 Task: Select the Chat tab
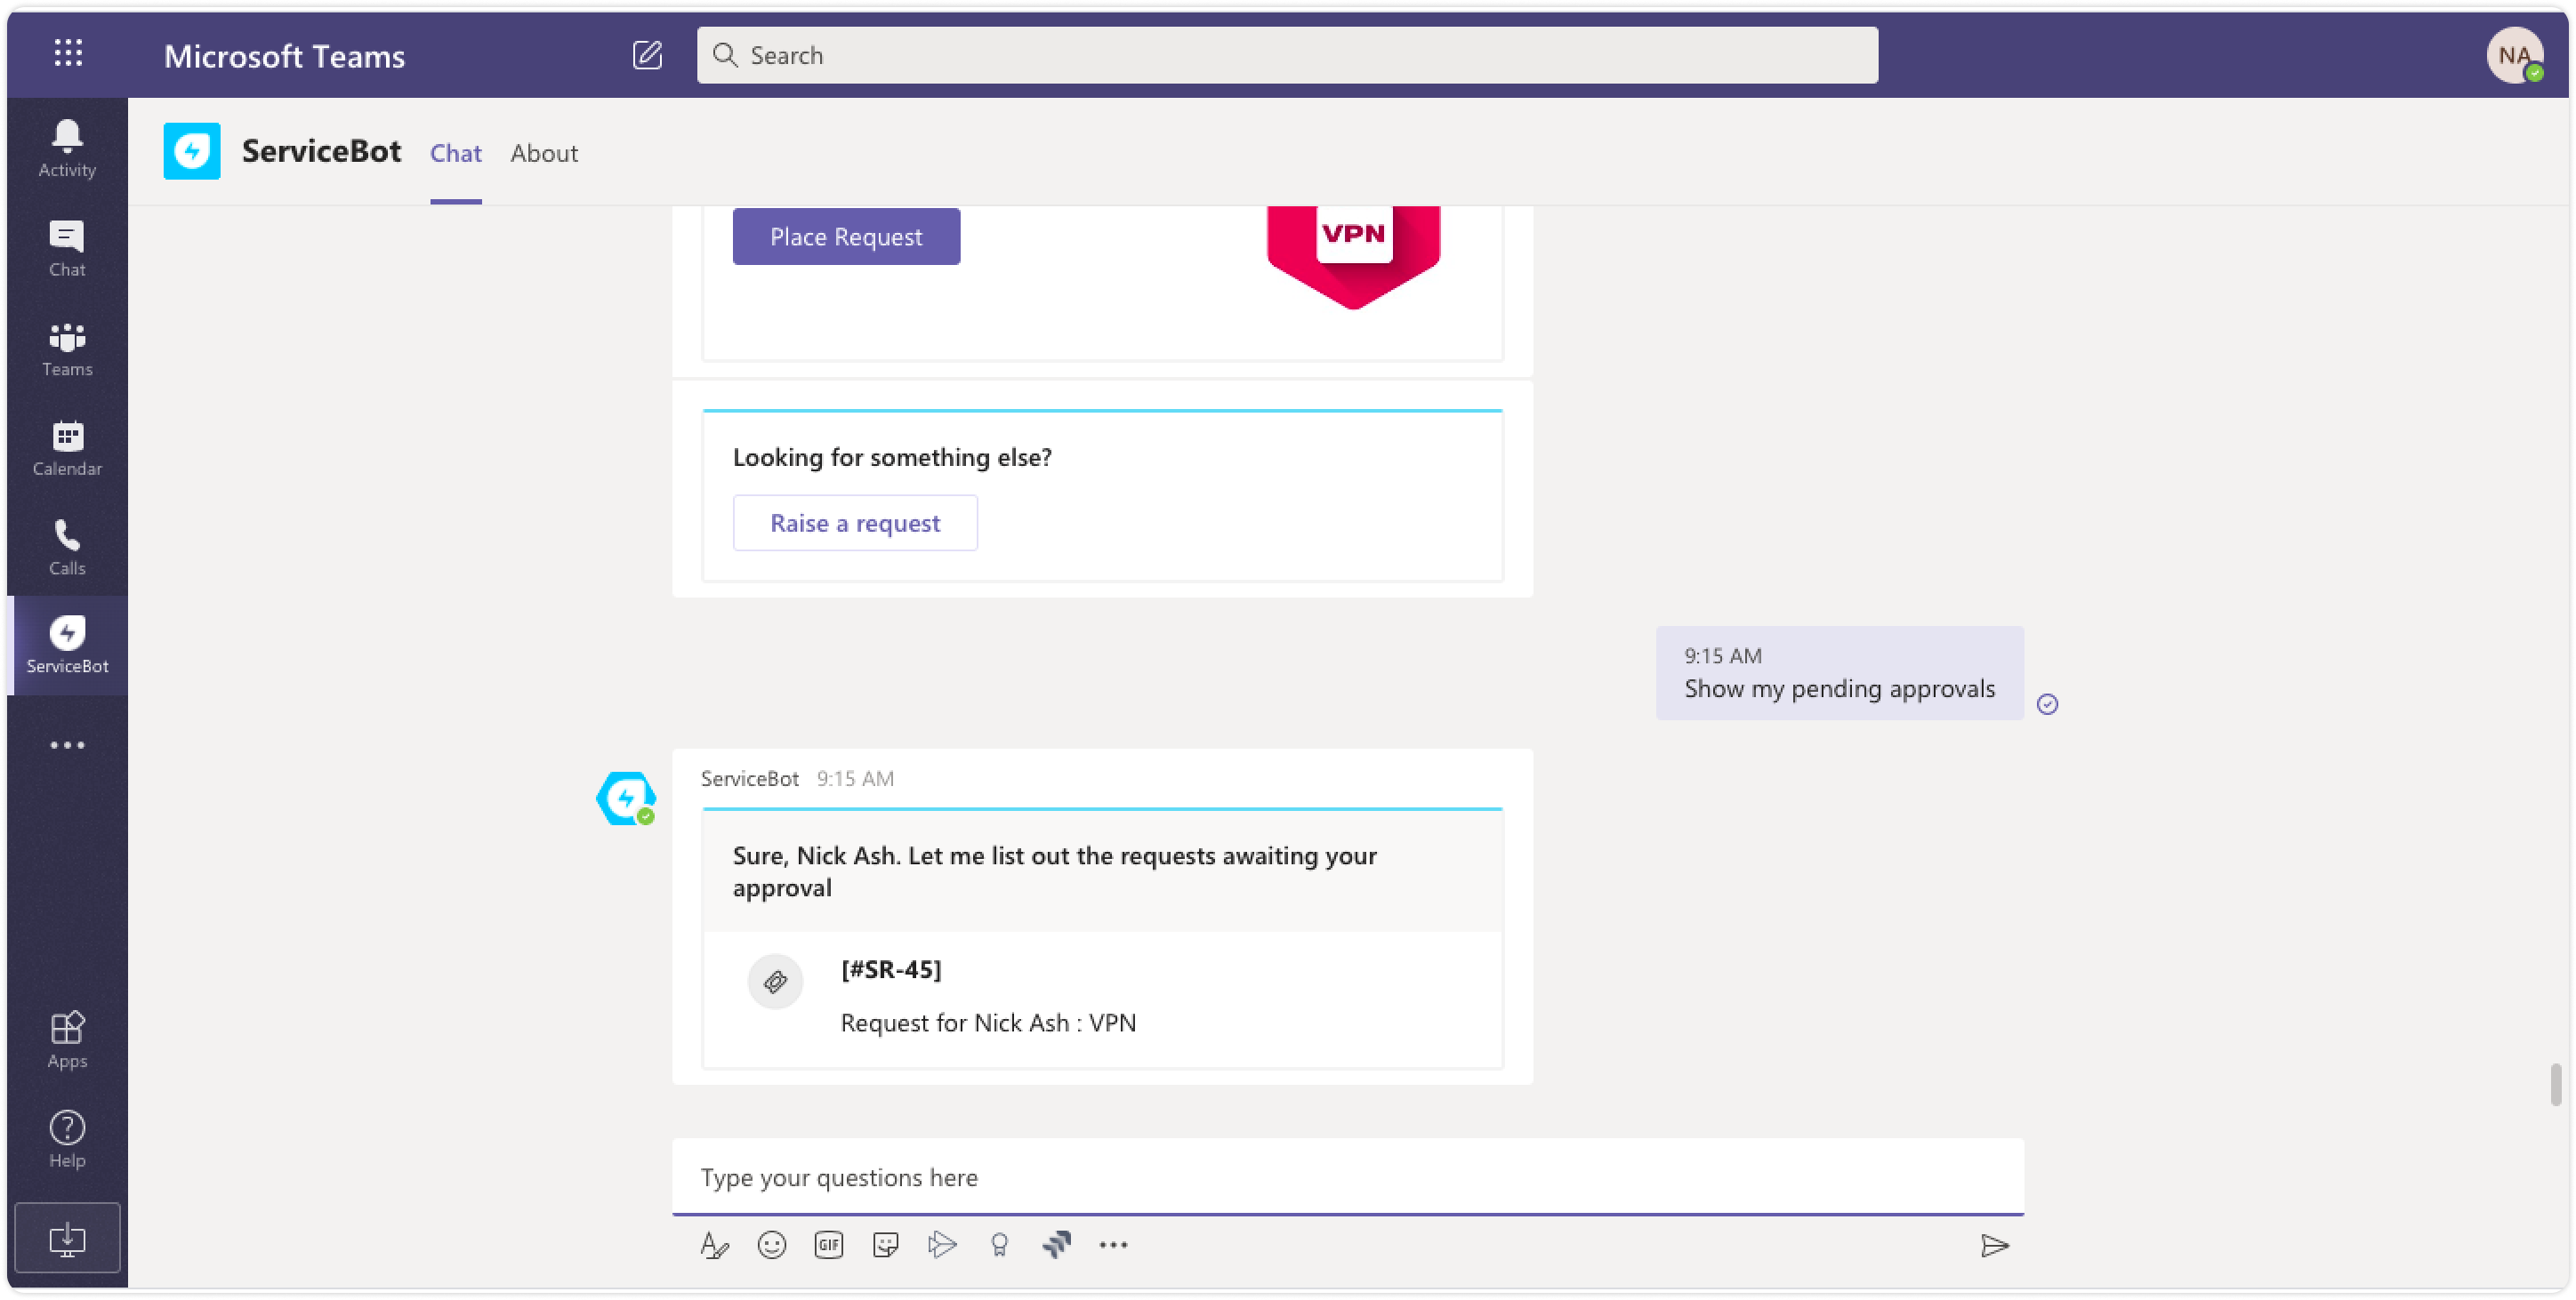coord(456,153)
